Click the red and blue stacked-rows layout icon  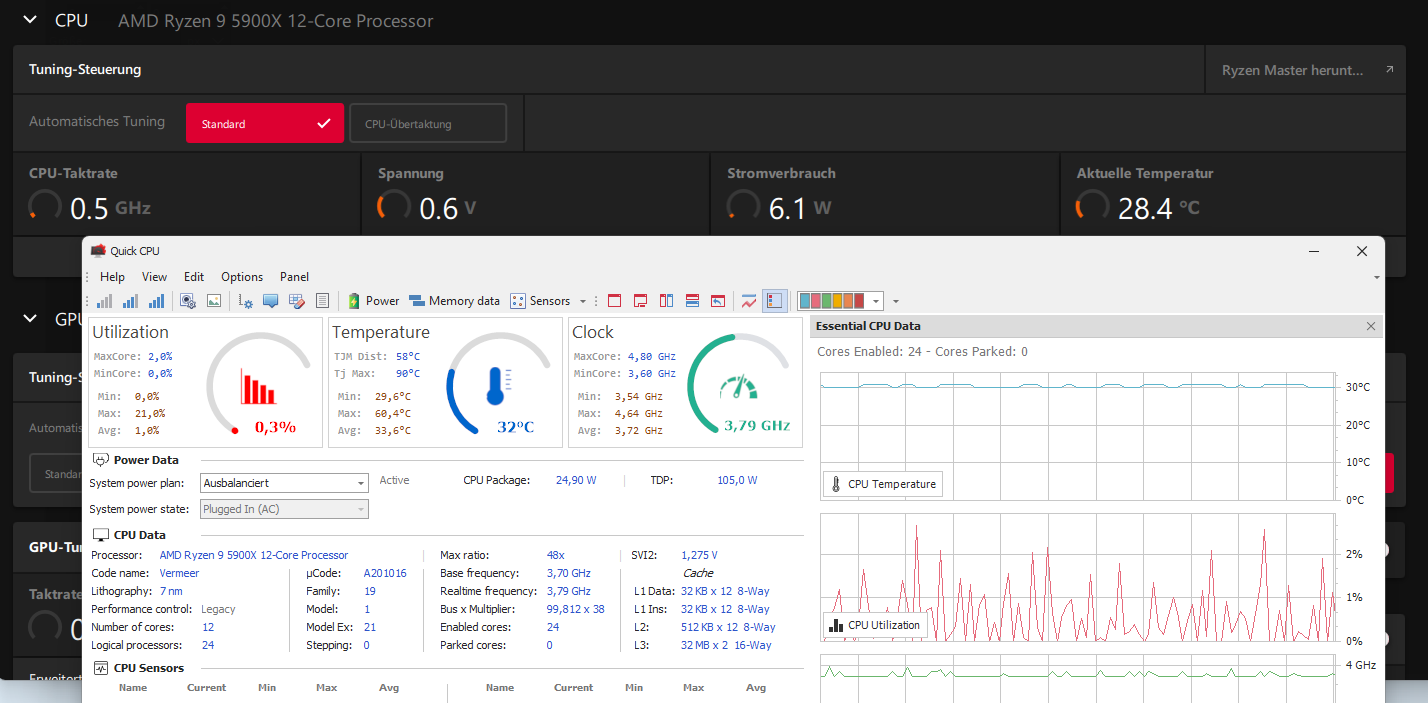[x=692, y=301]
